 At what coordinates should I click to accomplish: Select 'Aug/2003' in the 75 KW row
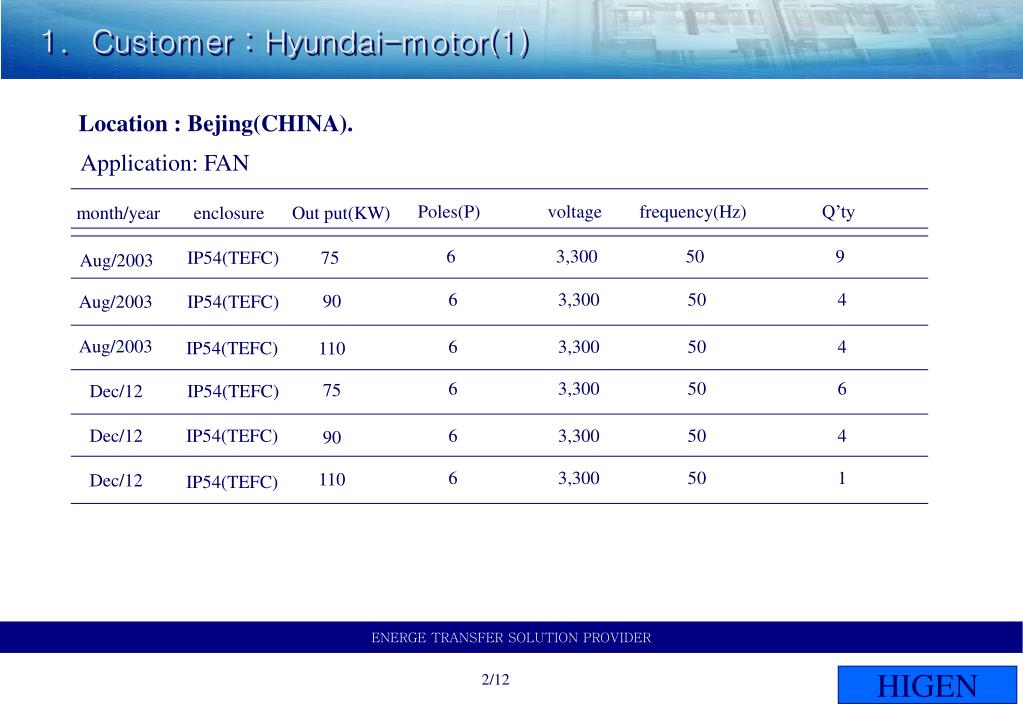point(116,260)
